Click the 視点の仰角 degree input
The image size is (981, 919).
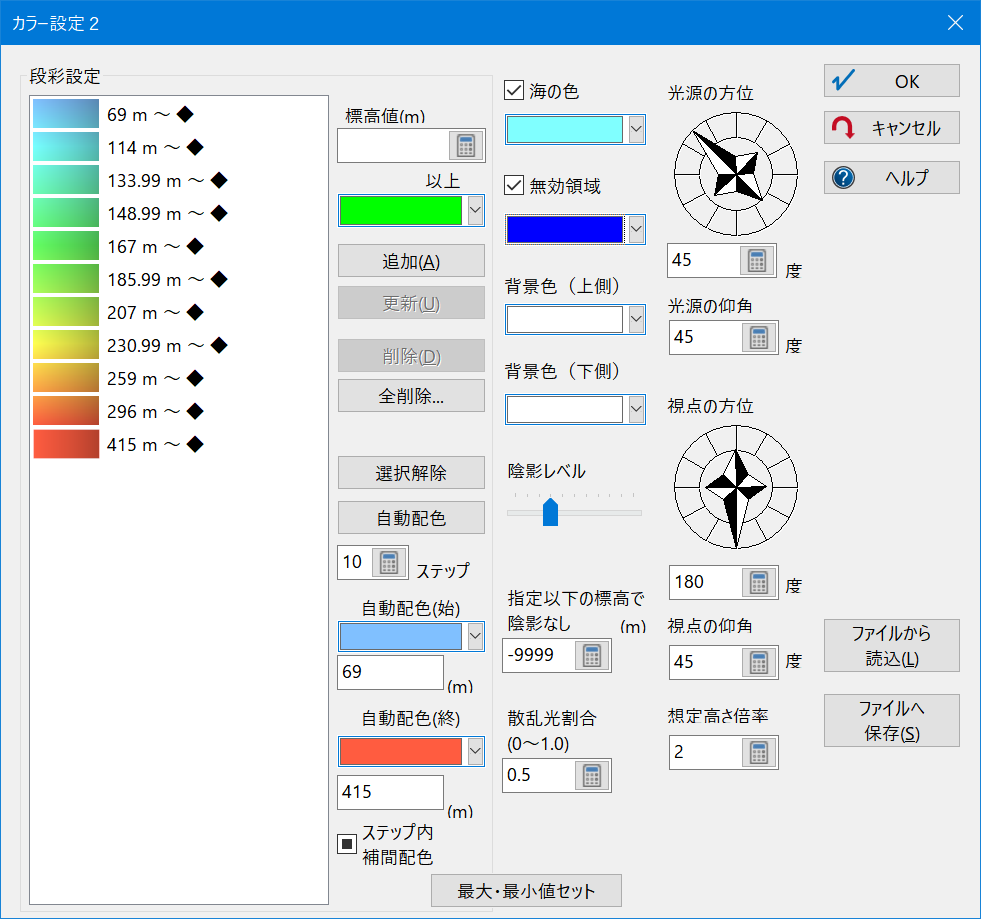[x=706, y=663]
